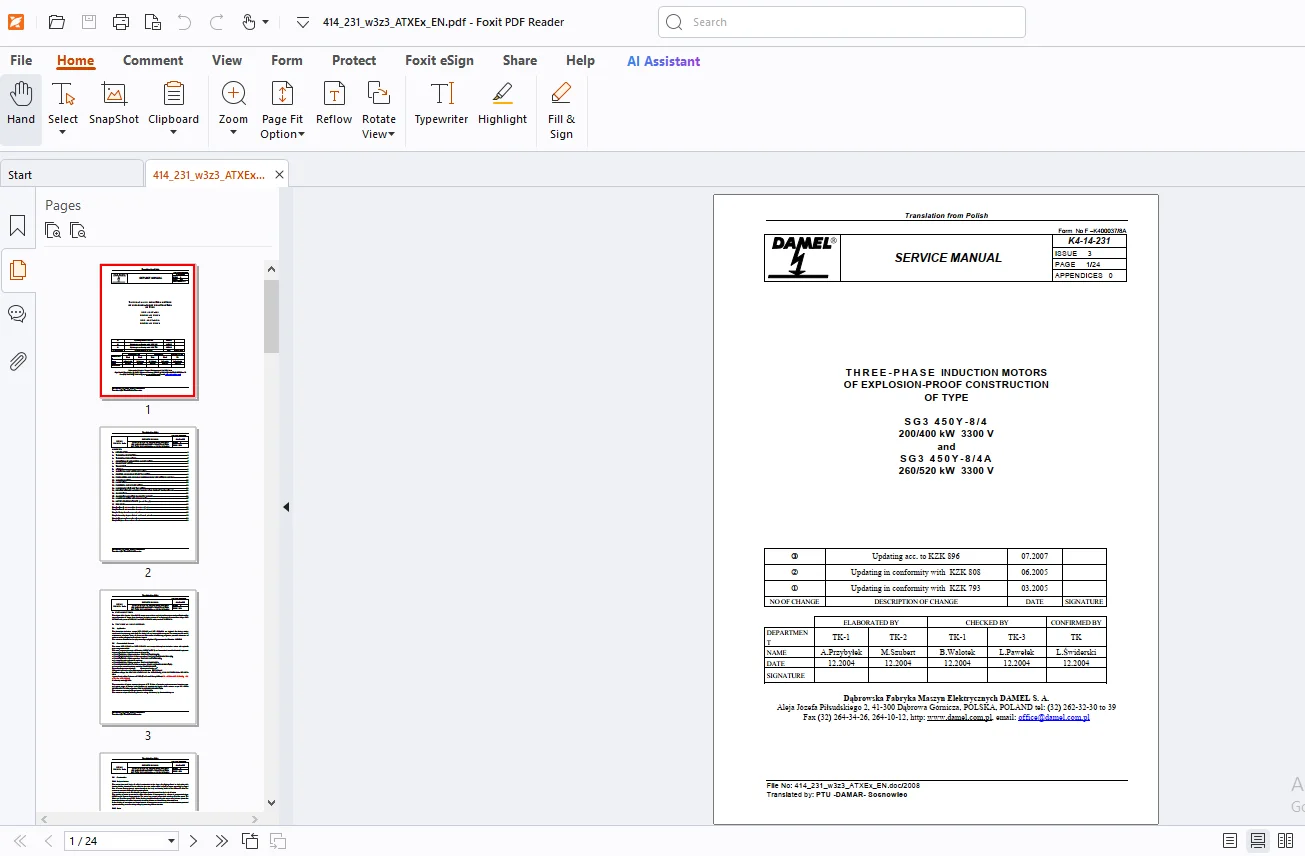
Task: Activate the Select text tool
Action: 63,95
